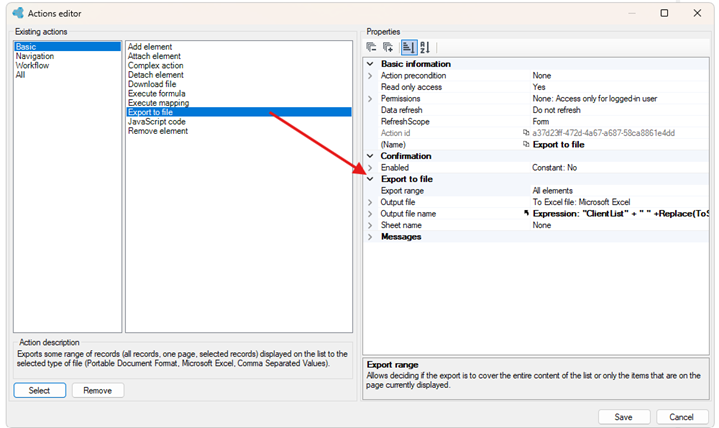Click the Export range value field
The width and height of the screenshot is (719, 428).
pyautogui.click(x=619, y=190)
